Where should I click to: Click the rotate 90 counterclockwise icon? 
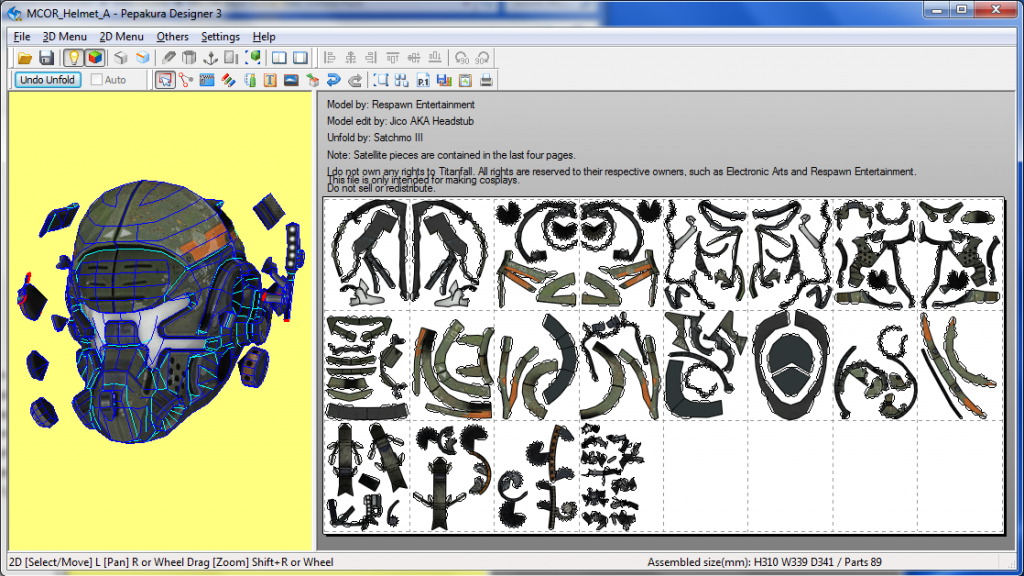coord(462,58)
